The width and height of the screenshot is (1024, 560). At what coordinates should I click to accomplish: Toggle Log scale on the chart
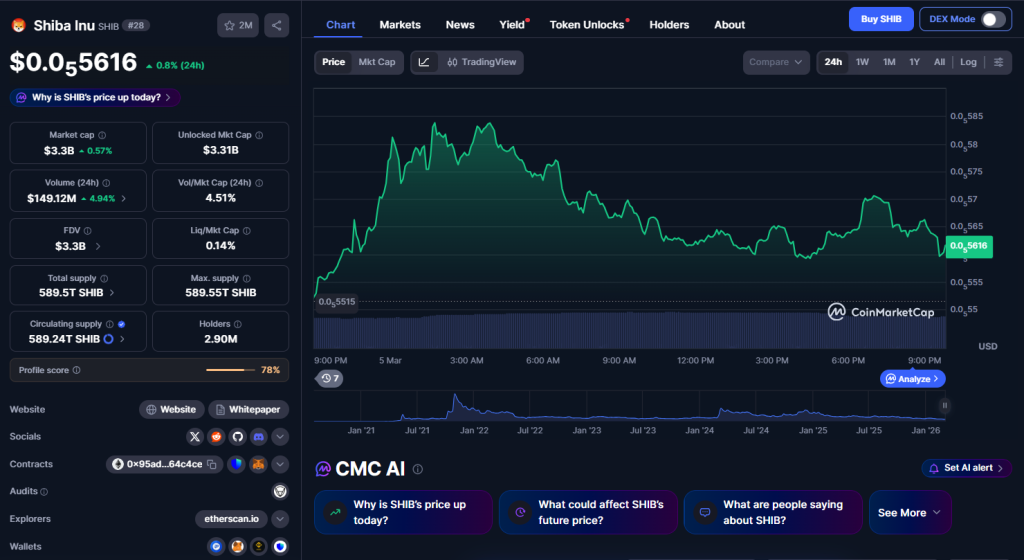coord(968,62)
